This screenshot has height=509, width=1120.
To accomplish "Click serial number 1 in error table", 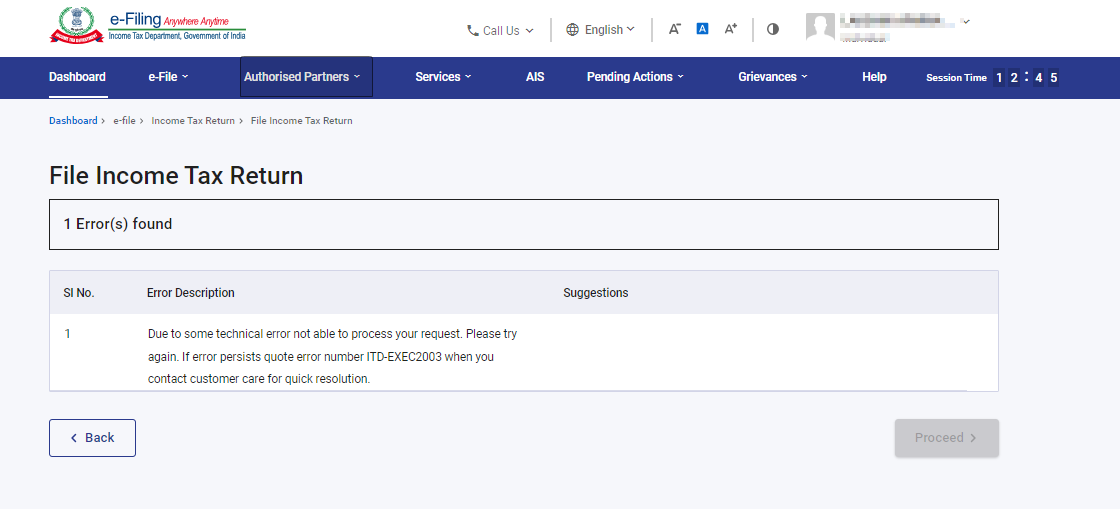I will [x=67, y=333].
